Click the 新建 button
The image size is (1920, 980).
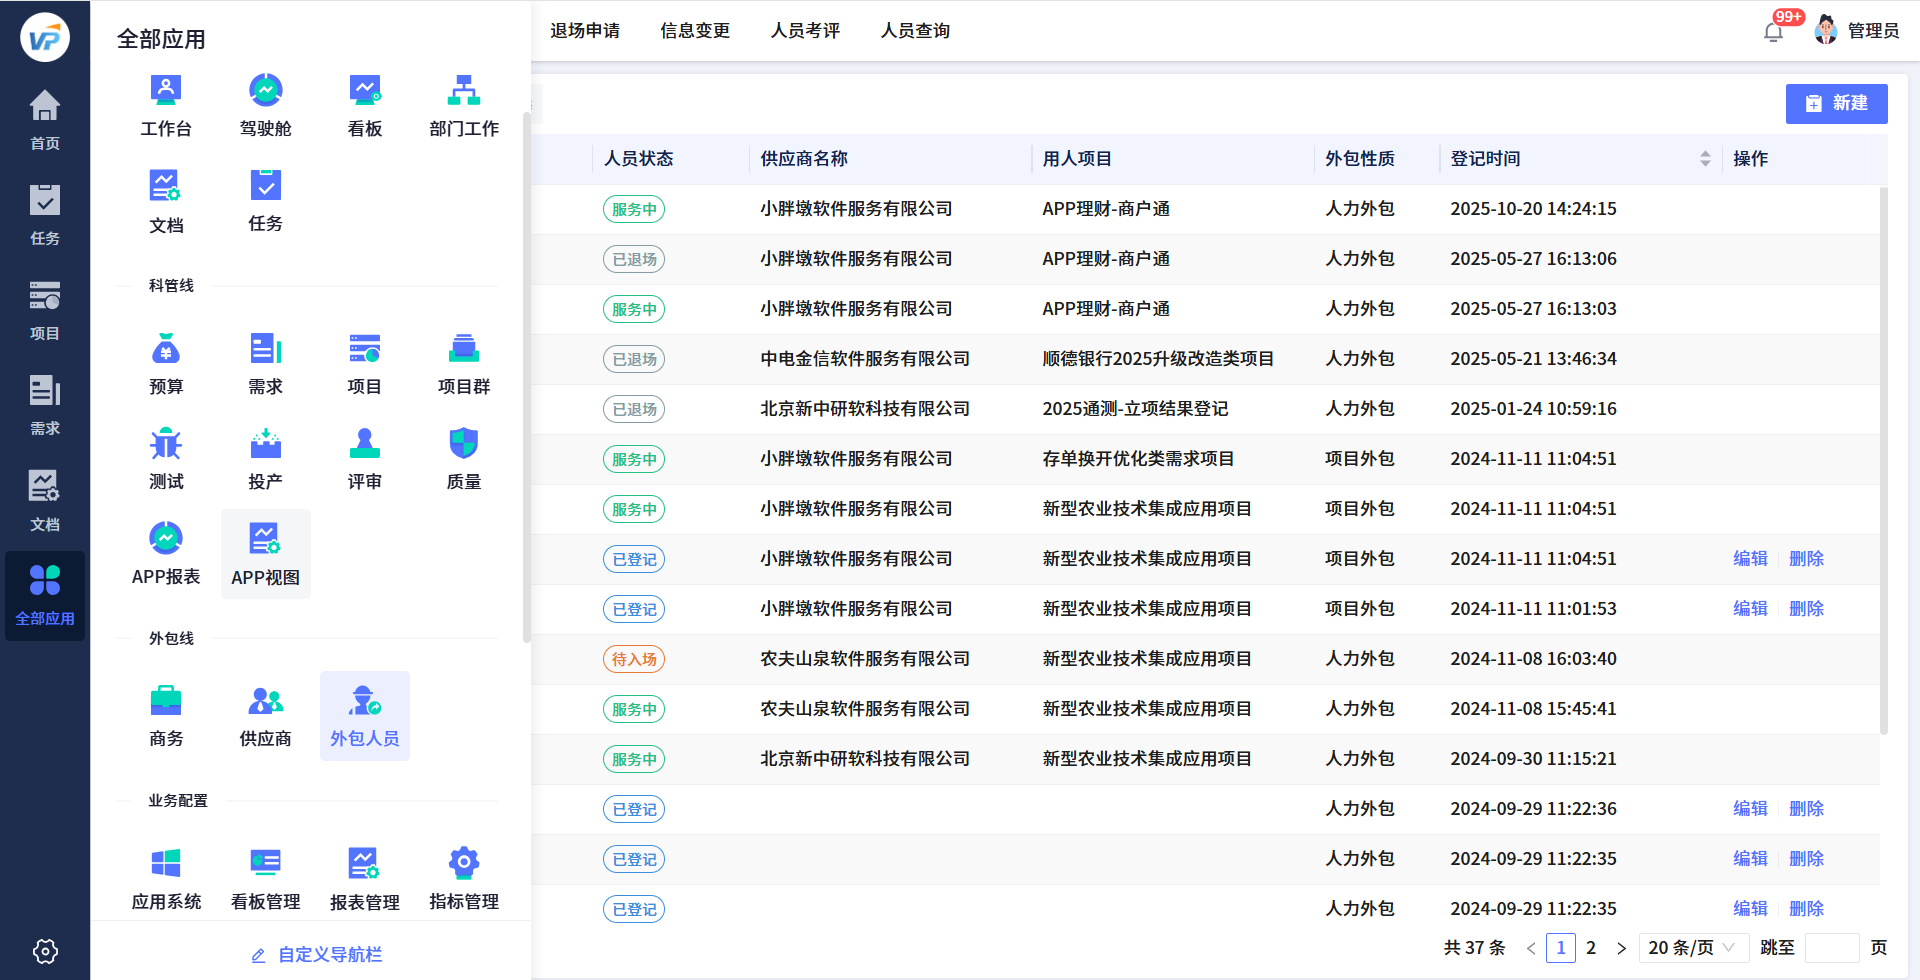1836,103
